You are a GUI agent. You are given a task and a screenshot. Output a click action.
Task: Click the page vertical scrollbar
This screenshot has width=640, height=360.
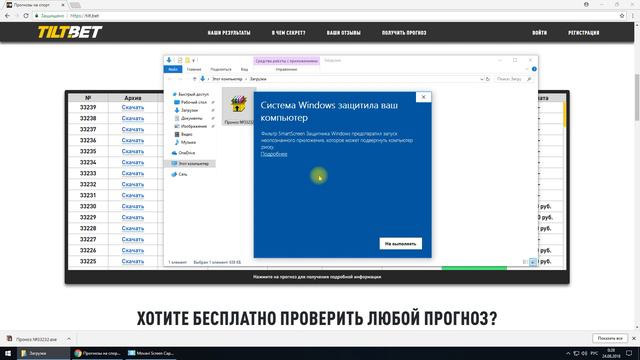point(637,98)
